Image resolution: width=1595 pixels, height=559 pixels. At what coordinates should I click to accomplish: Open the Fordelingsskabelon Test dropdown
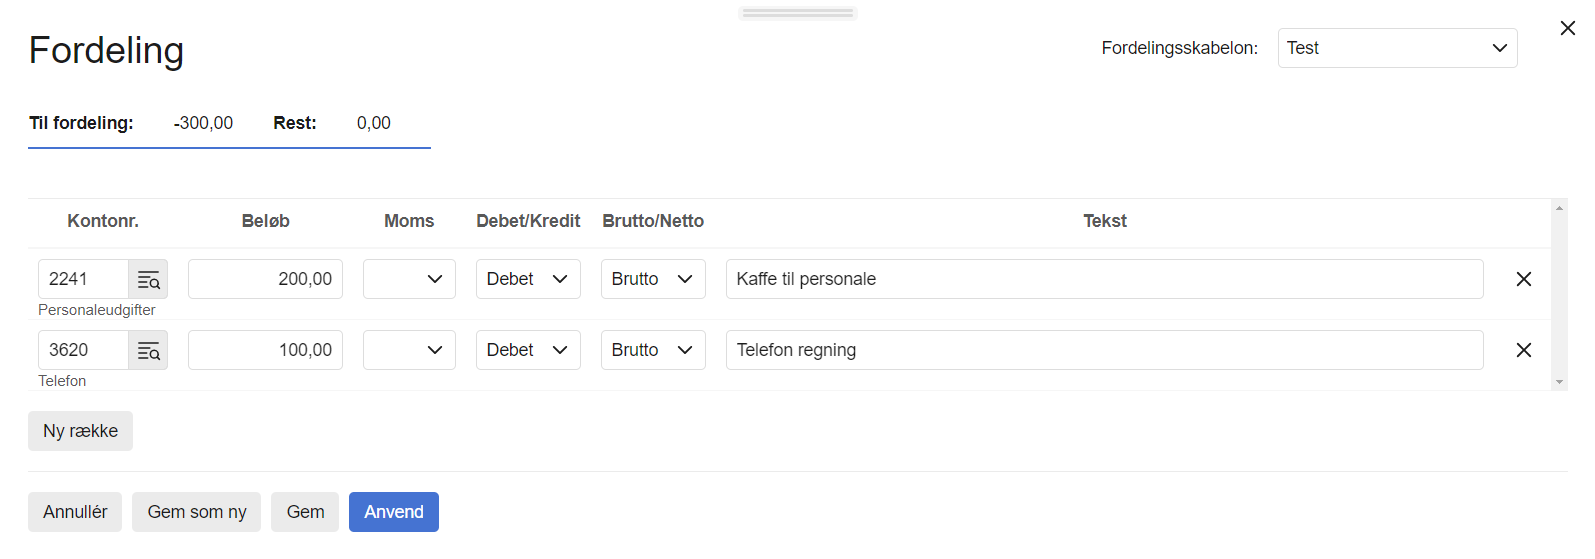pyautogui.click(x=1396, y=48)
